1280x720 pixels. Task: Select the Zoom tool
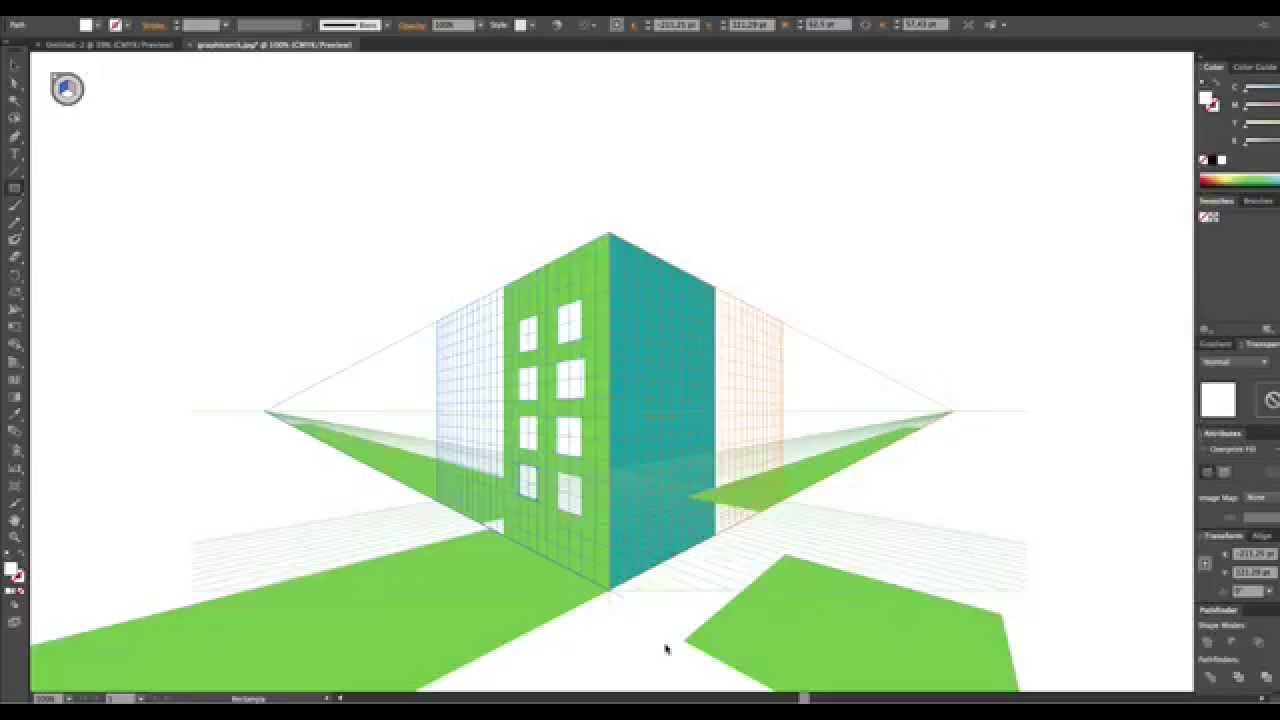(x=14, y=537)
